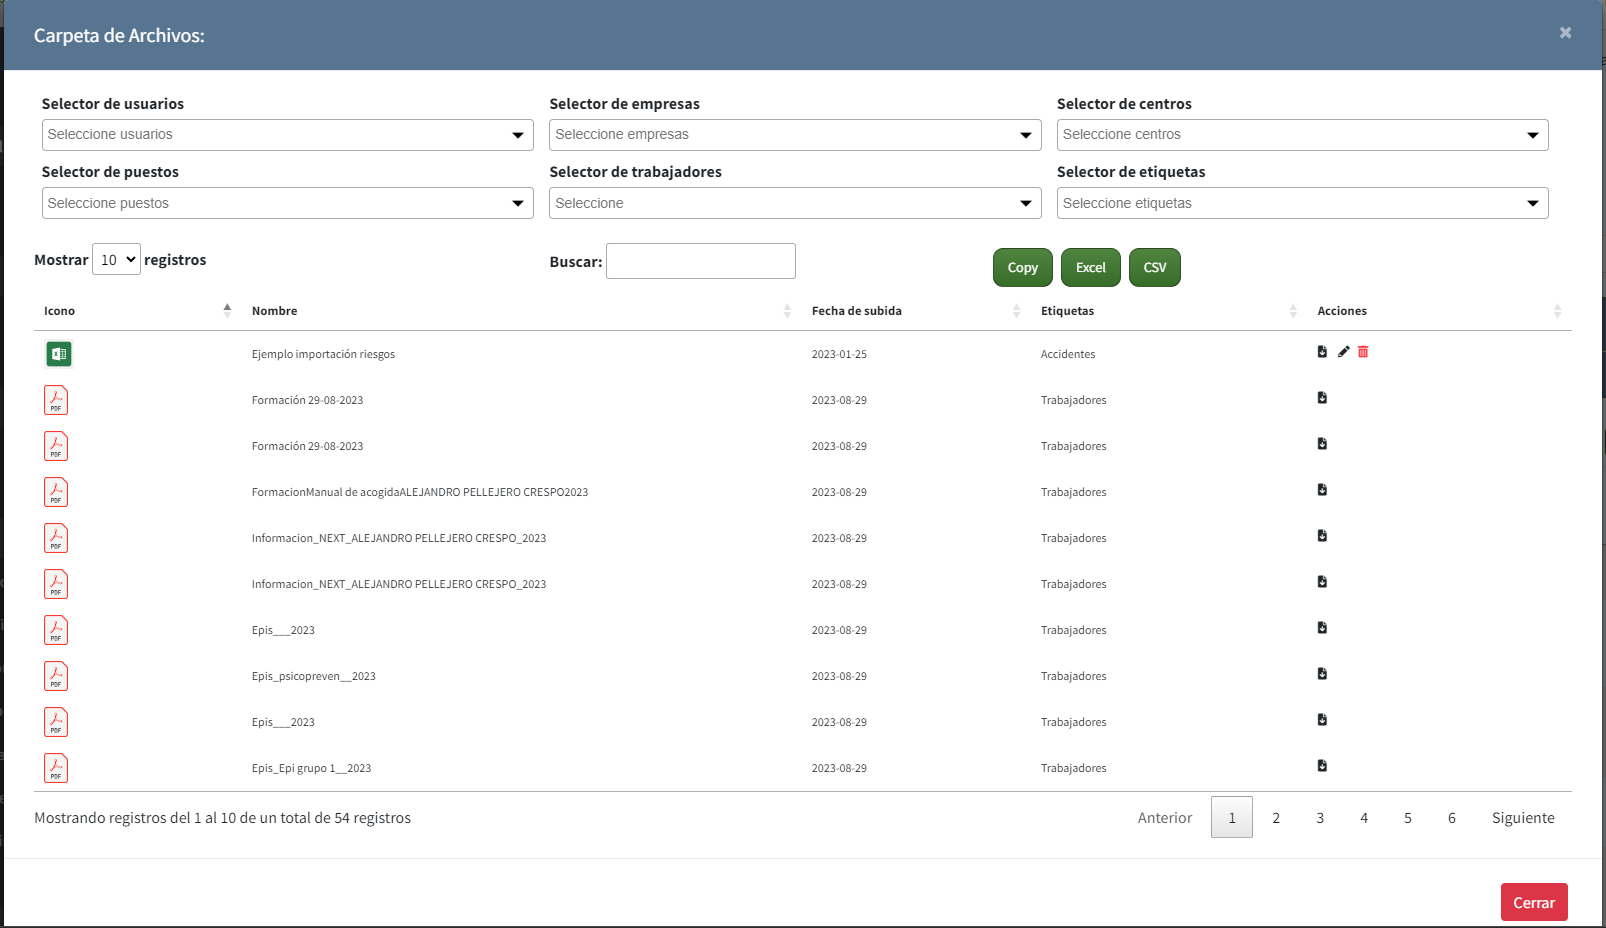Click PDF icon for FormacionManual de acogida row
This screenshot has height=928, width=1606.
click(56, 492)
